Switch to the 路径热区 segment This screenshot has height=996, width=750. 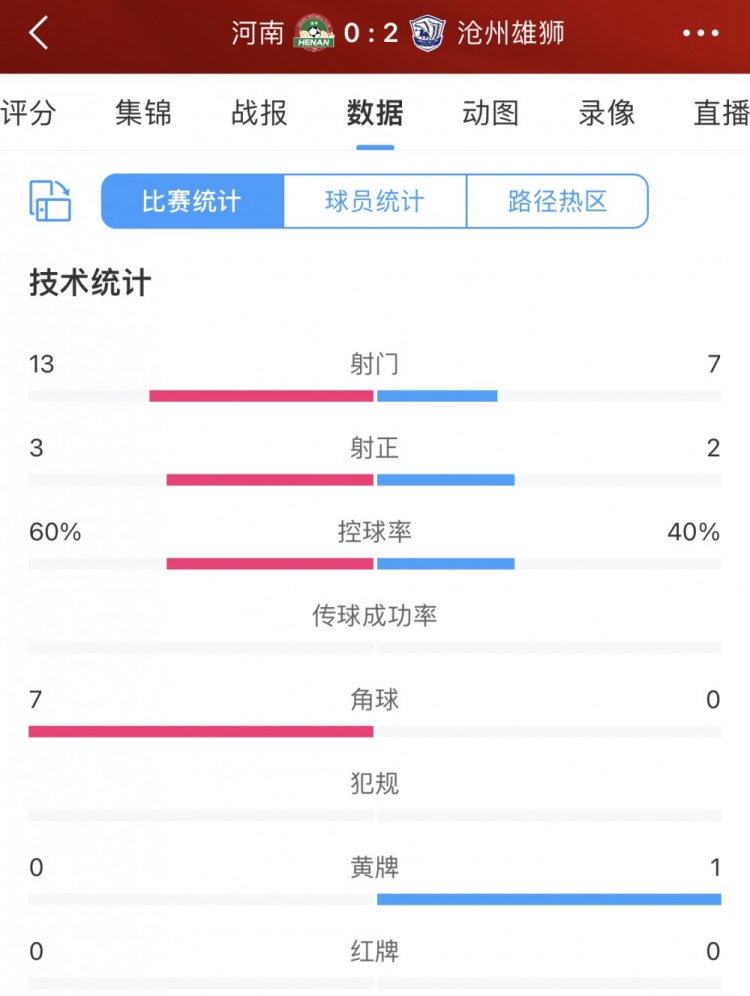(x=558, y=201)
